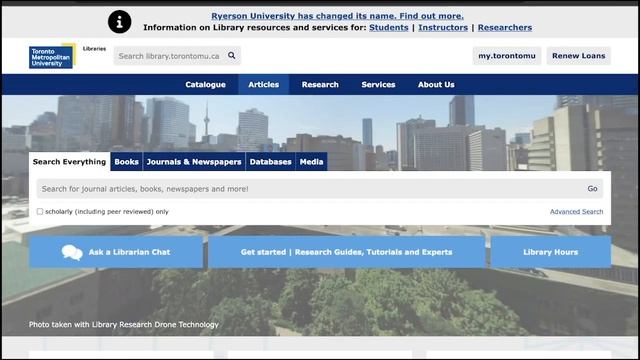Open the Advanced Search link
640x360 pixels.
pos(576,211)
